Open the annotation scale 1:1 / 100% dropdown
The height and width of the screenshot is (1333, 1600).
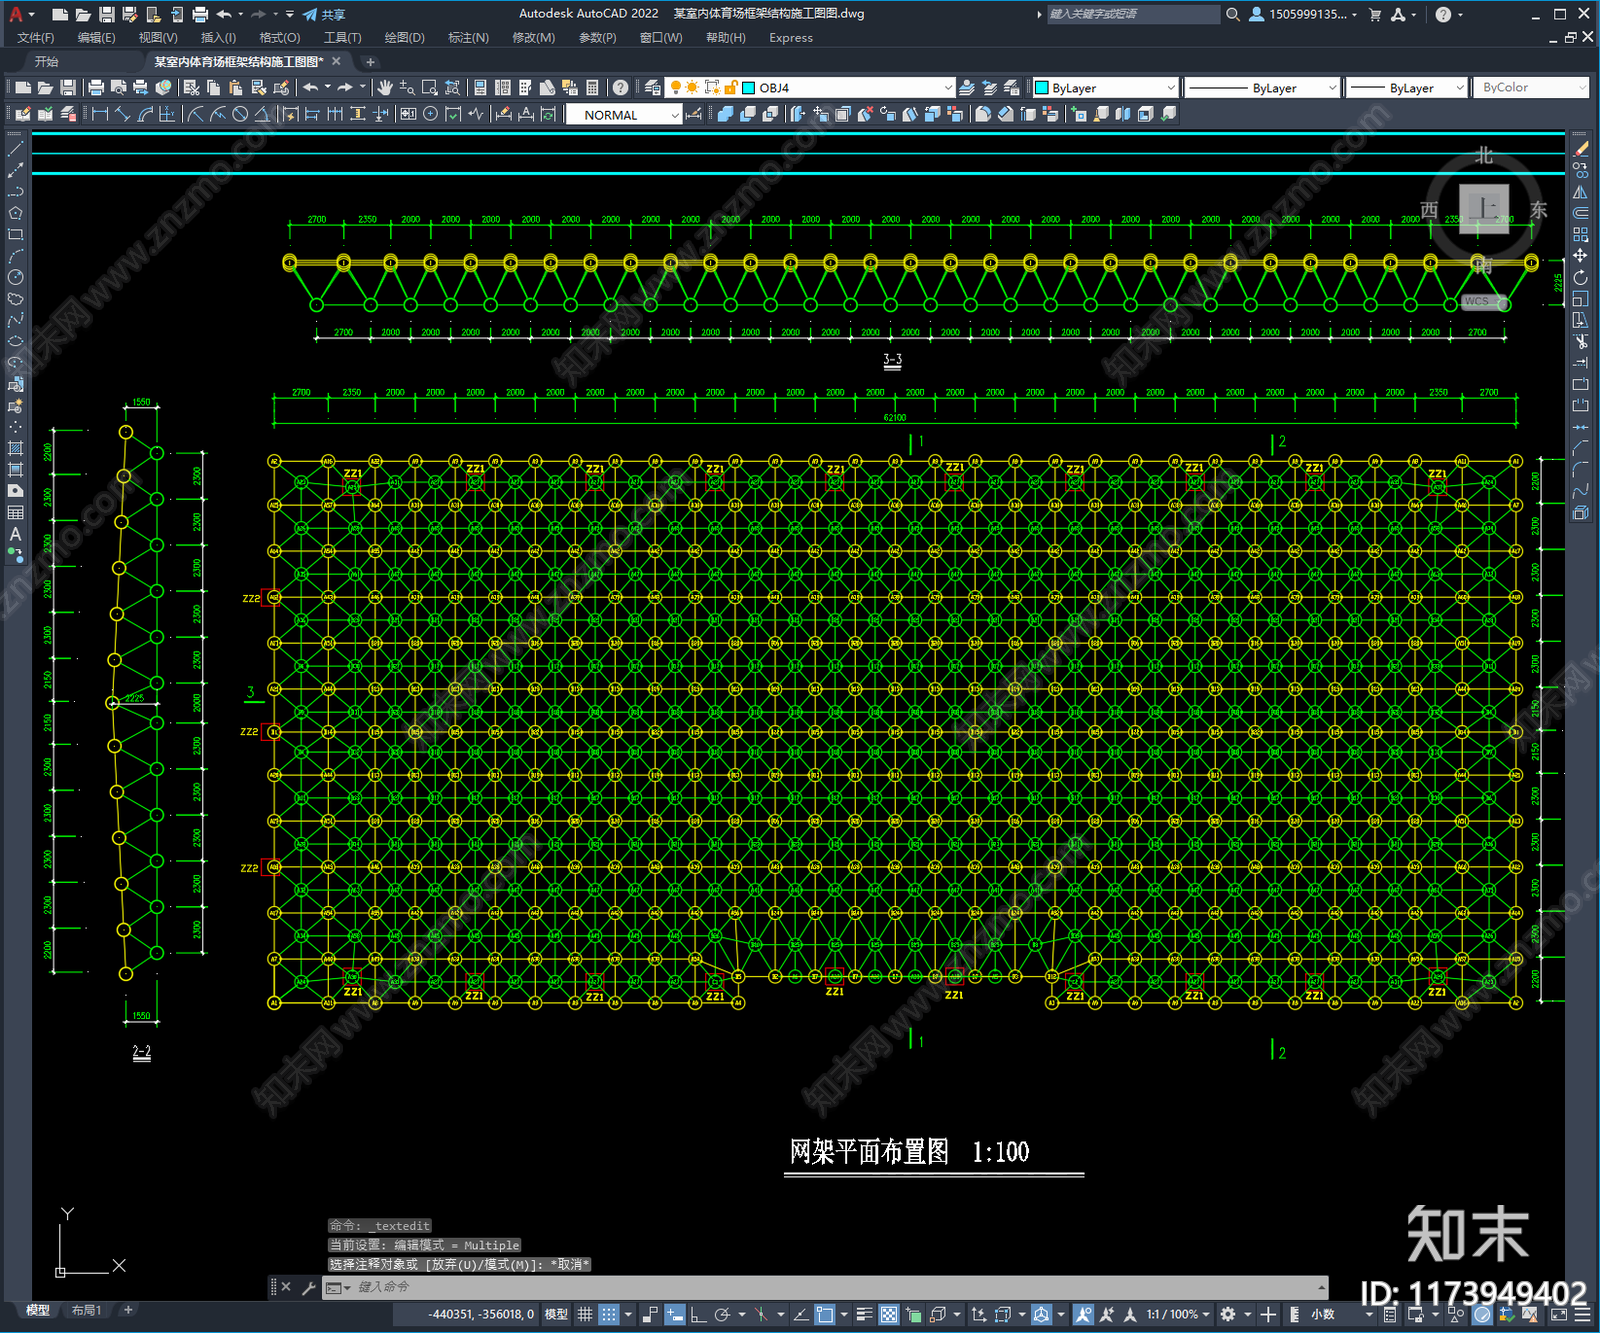[1178, 1314]
